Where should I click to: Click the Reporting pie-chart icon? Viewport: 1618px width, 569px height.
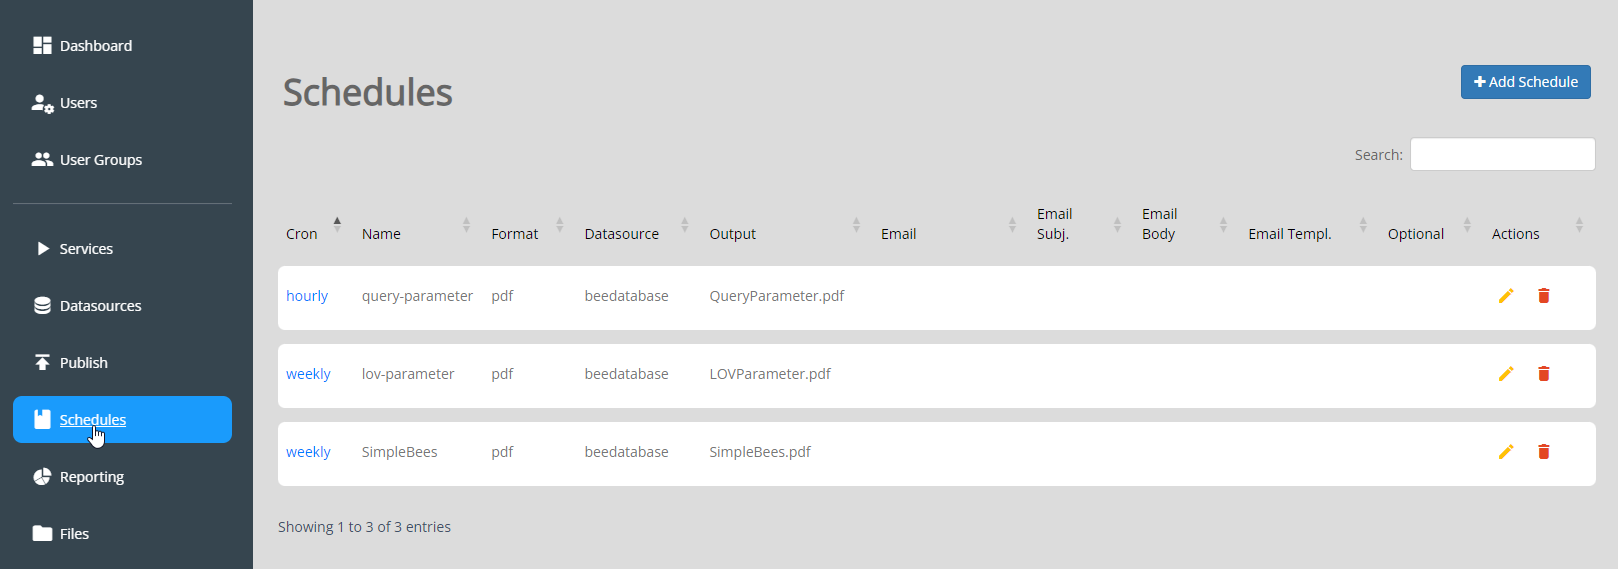coord(42,476)
